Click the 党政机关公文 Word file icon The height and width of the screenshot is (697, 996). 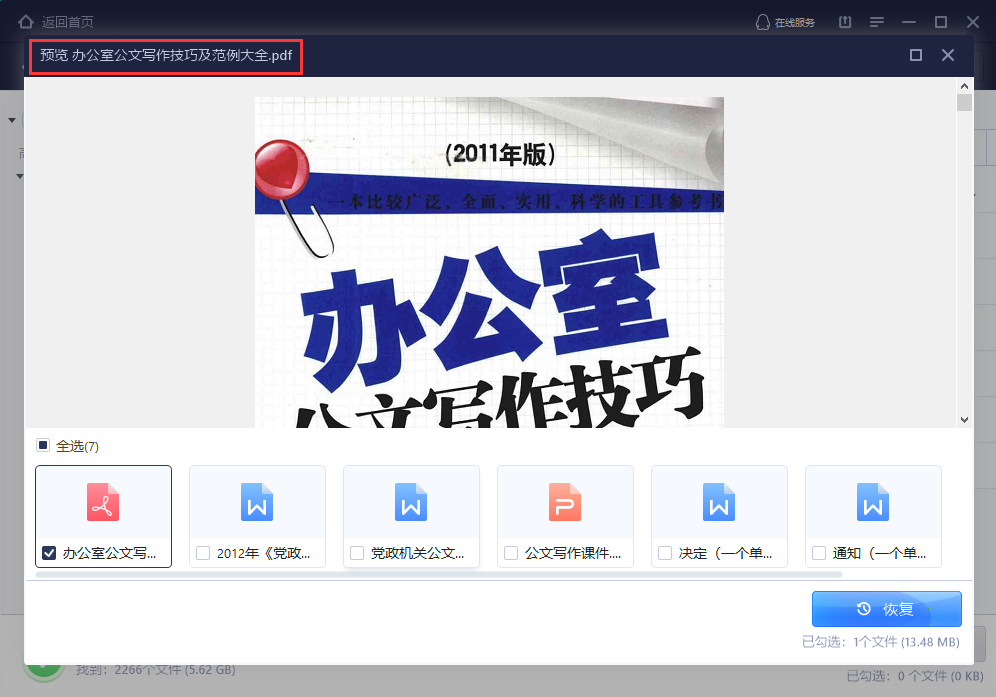pyautogui.click(x=411, y=502)
